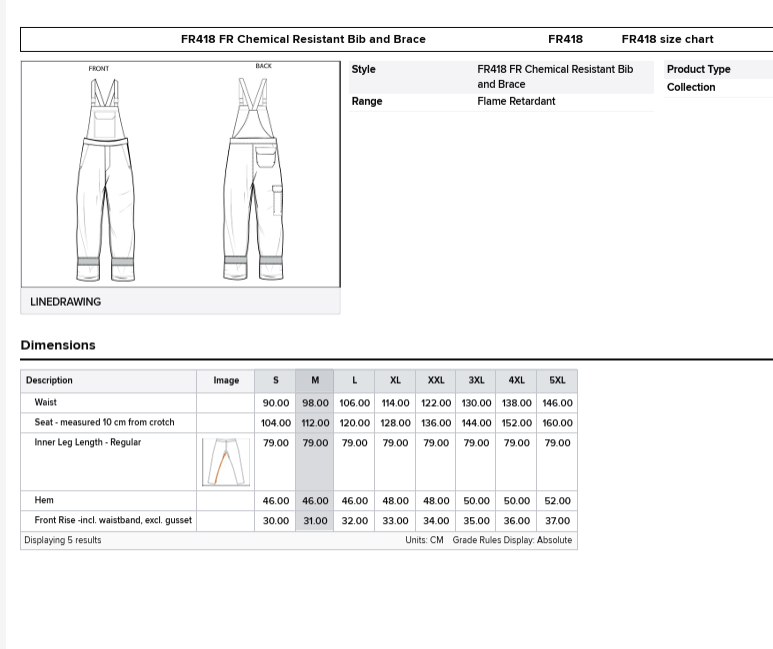Image resolution: width=773 pixels, height=649 pixels.
Task: Select the S size column header
Action: tap(275, 381)
